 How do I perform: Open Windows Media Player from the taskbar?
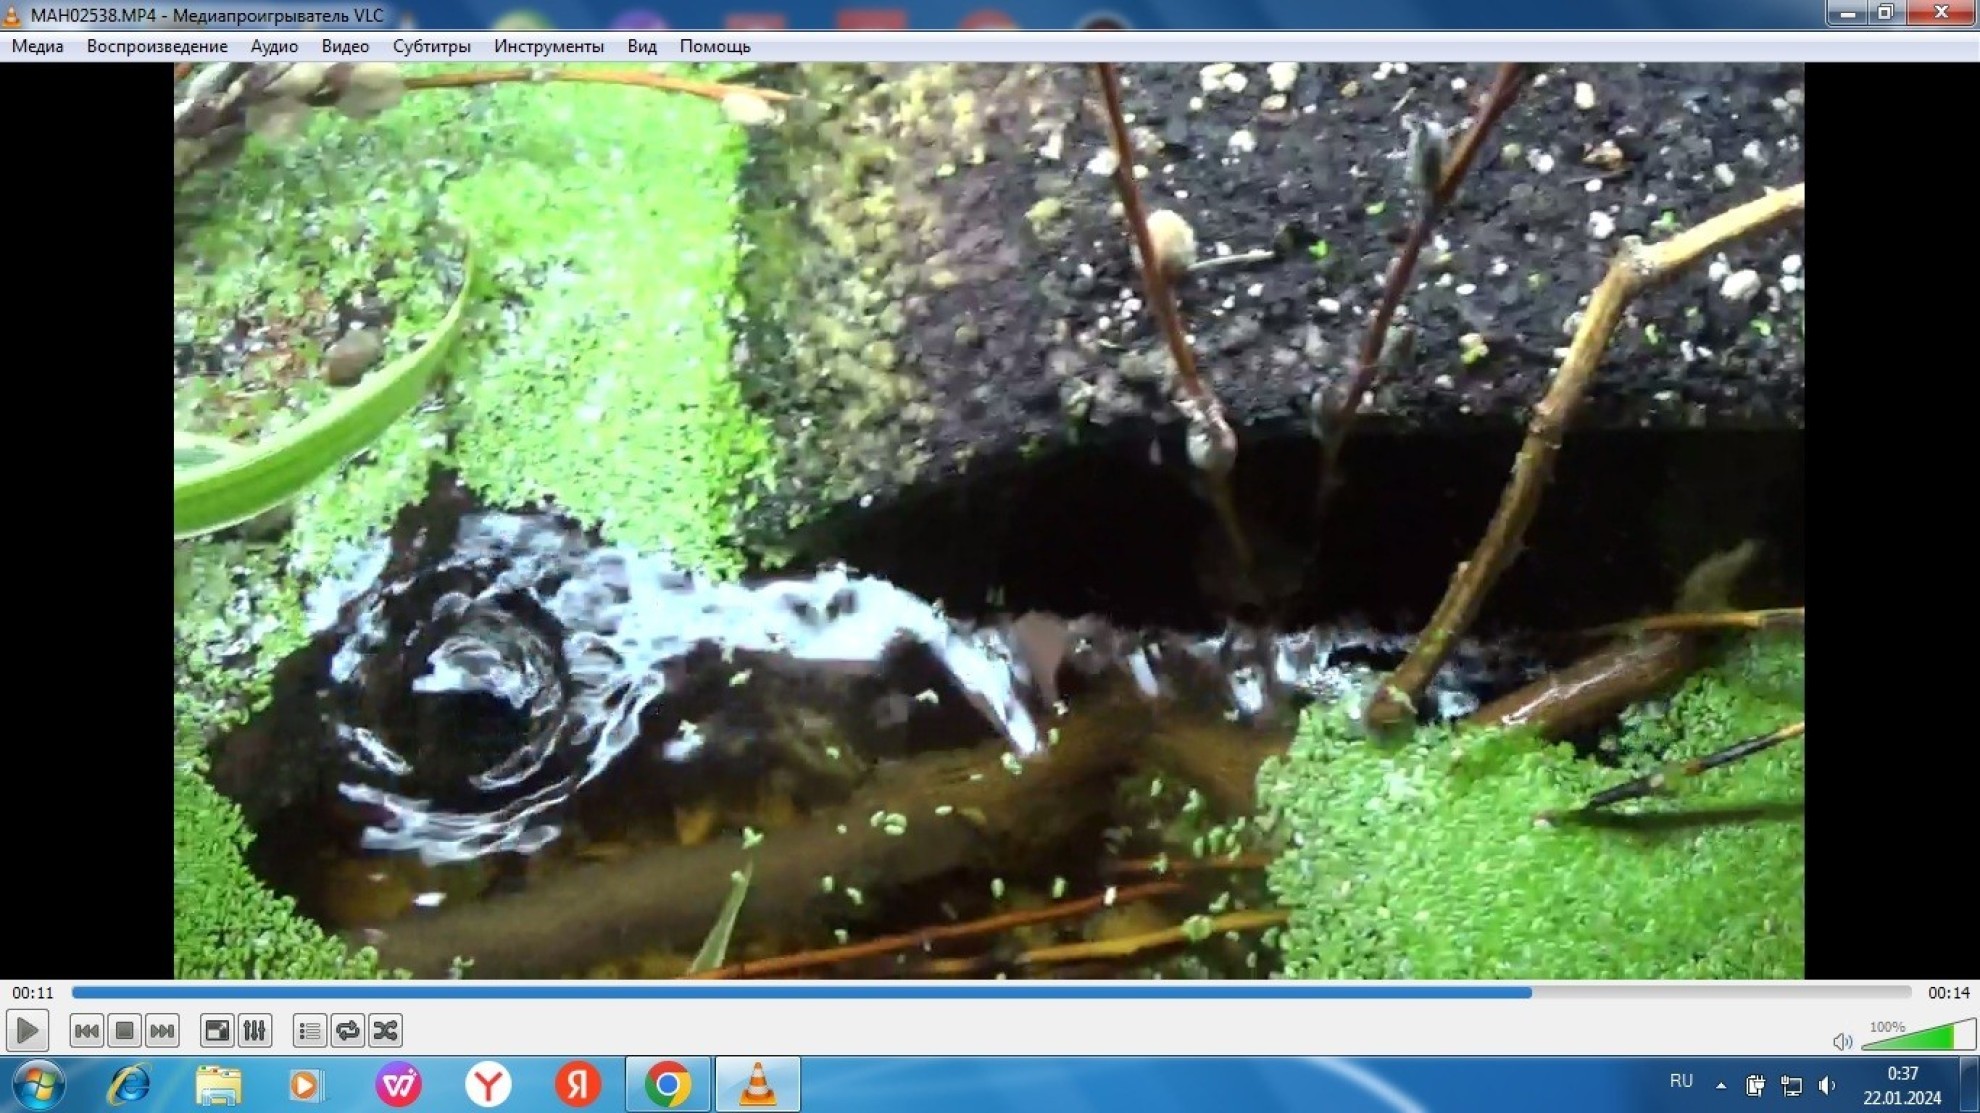(307, 1085)
